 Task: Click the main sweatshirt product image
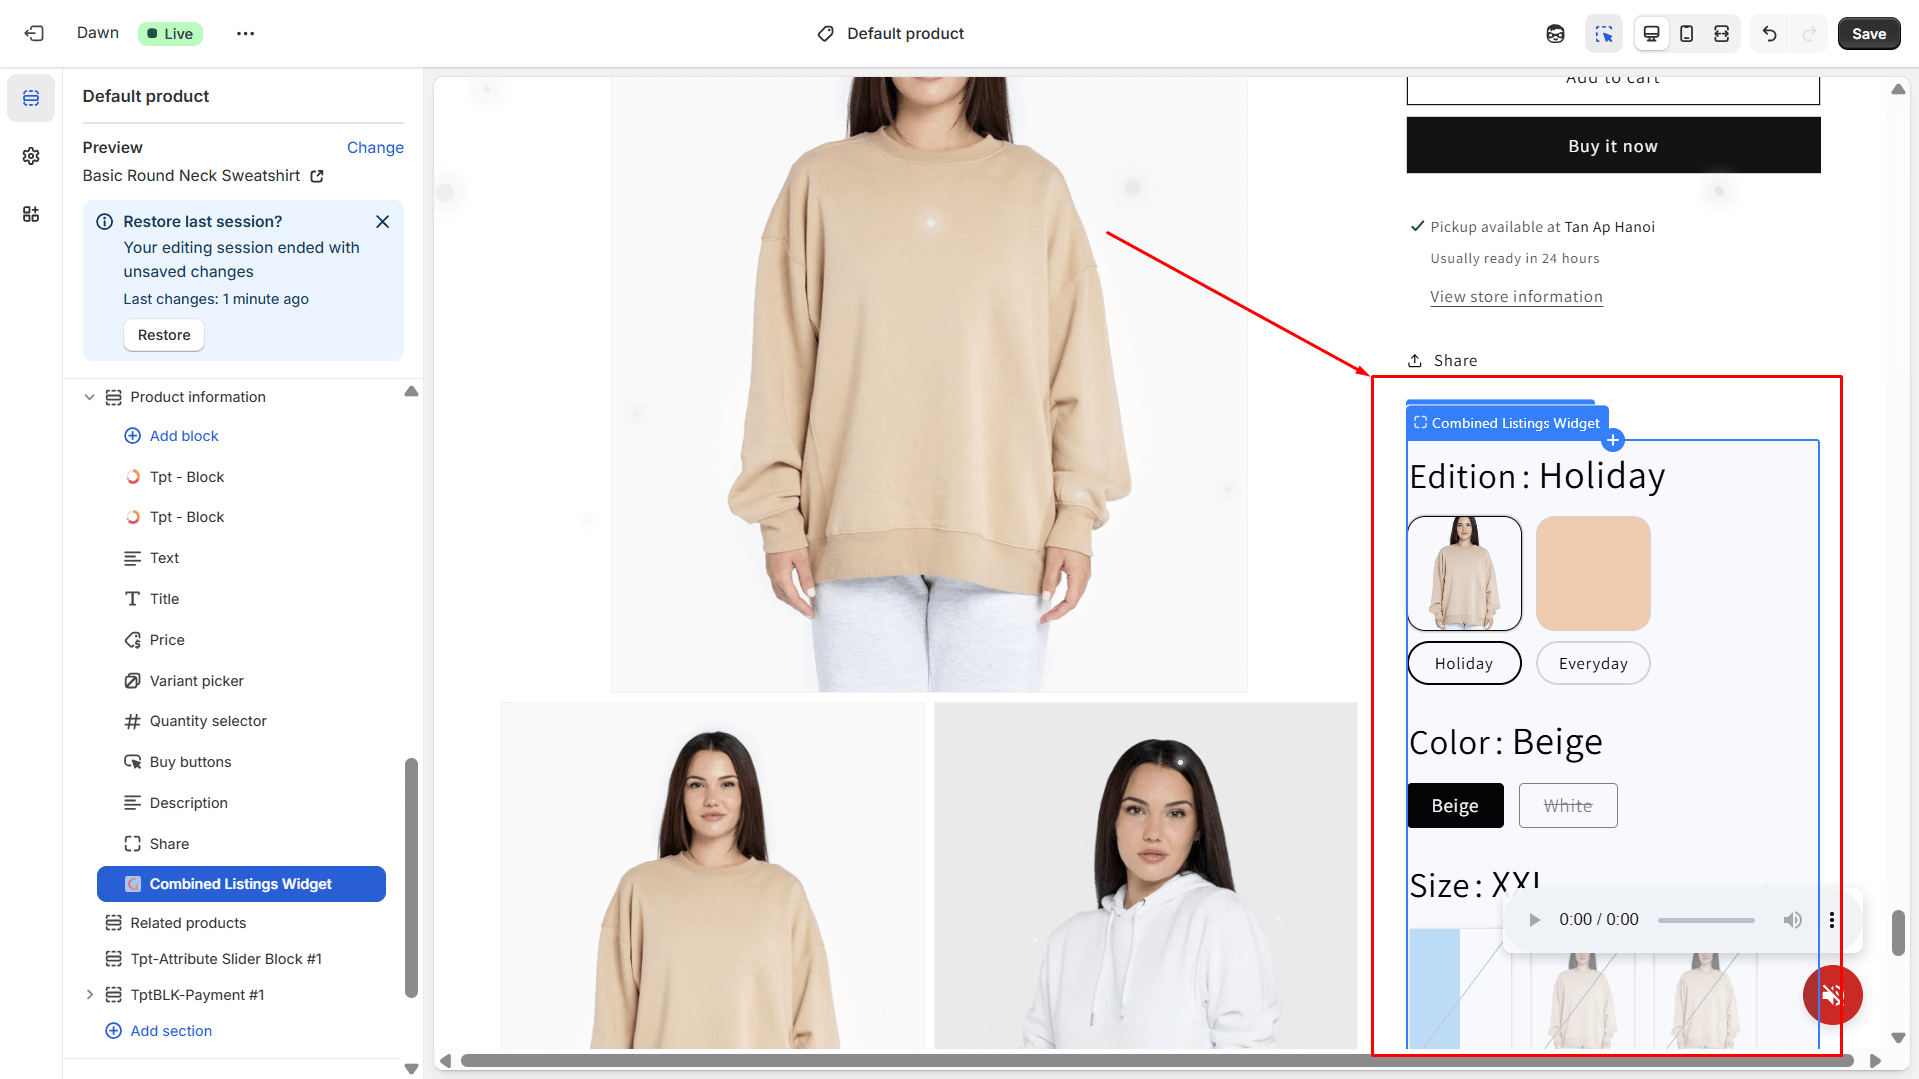coord(929,384)
